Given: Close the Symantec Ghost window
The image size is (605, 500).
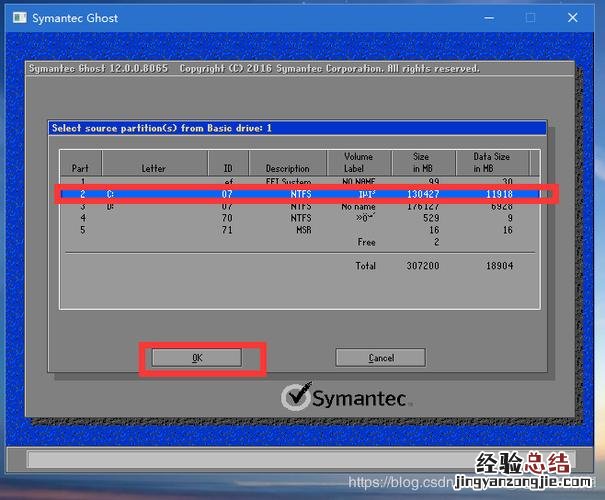Looking at the screenshot, I should [573, 18].
